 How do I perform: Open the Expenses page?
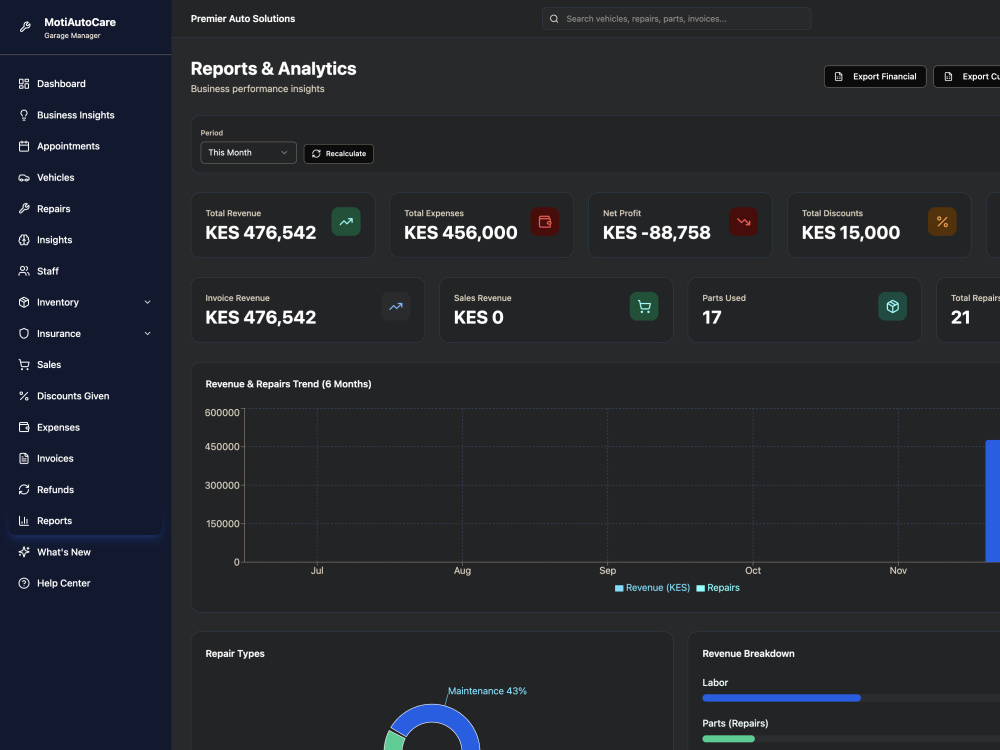pyautogui.click(x=85, y=427)
